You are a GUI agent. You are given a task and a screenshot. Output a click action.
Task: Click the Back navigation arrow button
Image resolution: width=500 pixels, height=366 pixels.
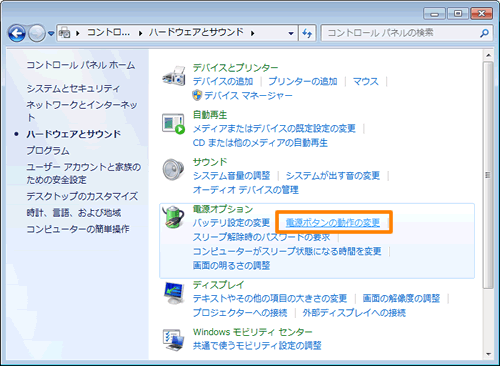pos(17,33)
